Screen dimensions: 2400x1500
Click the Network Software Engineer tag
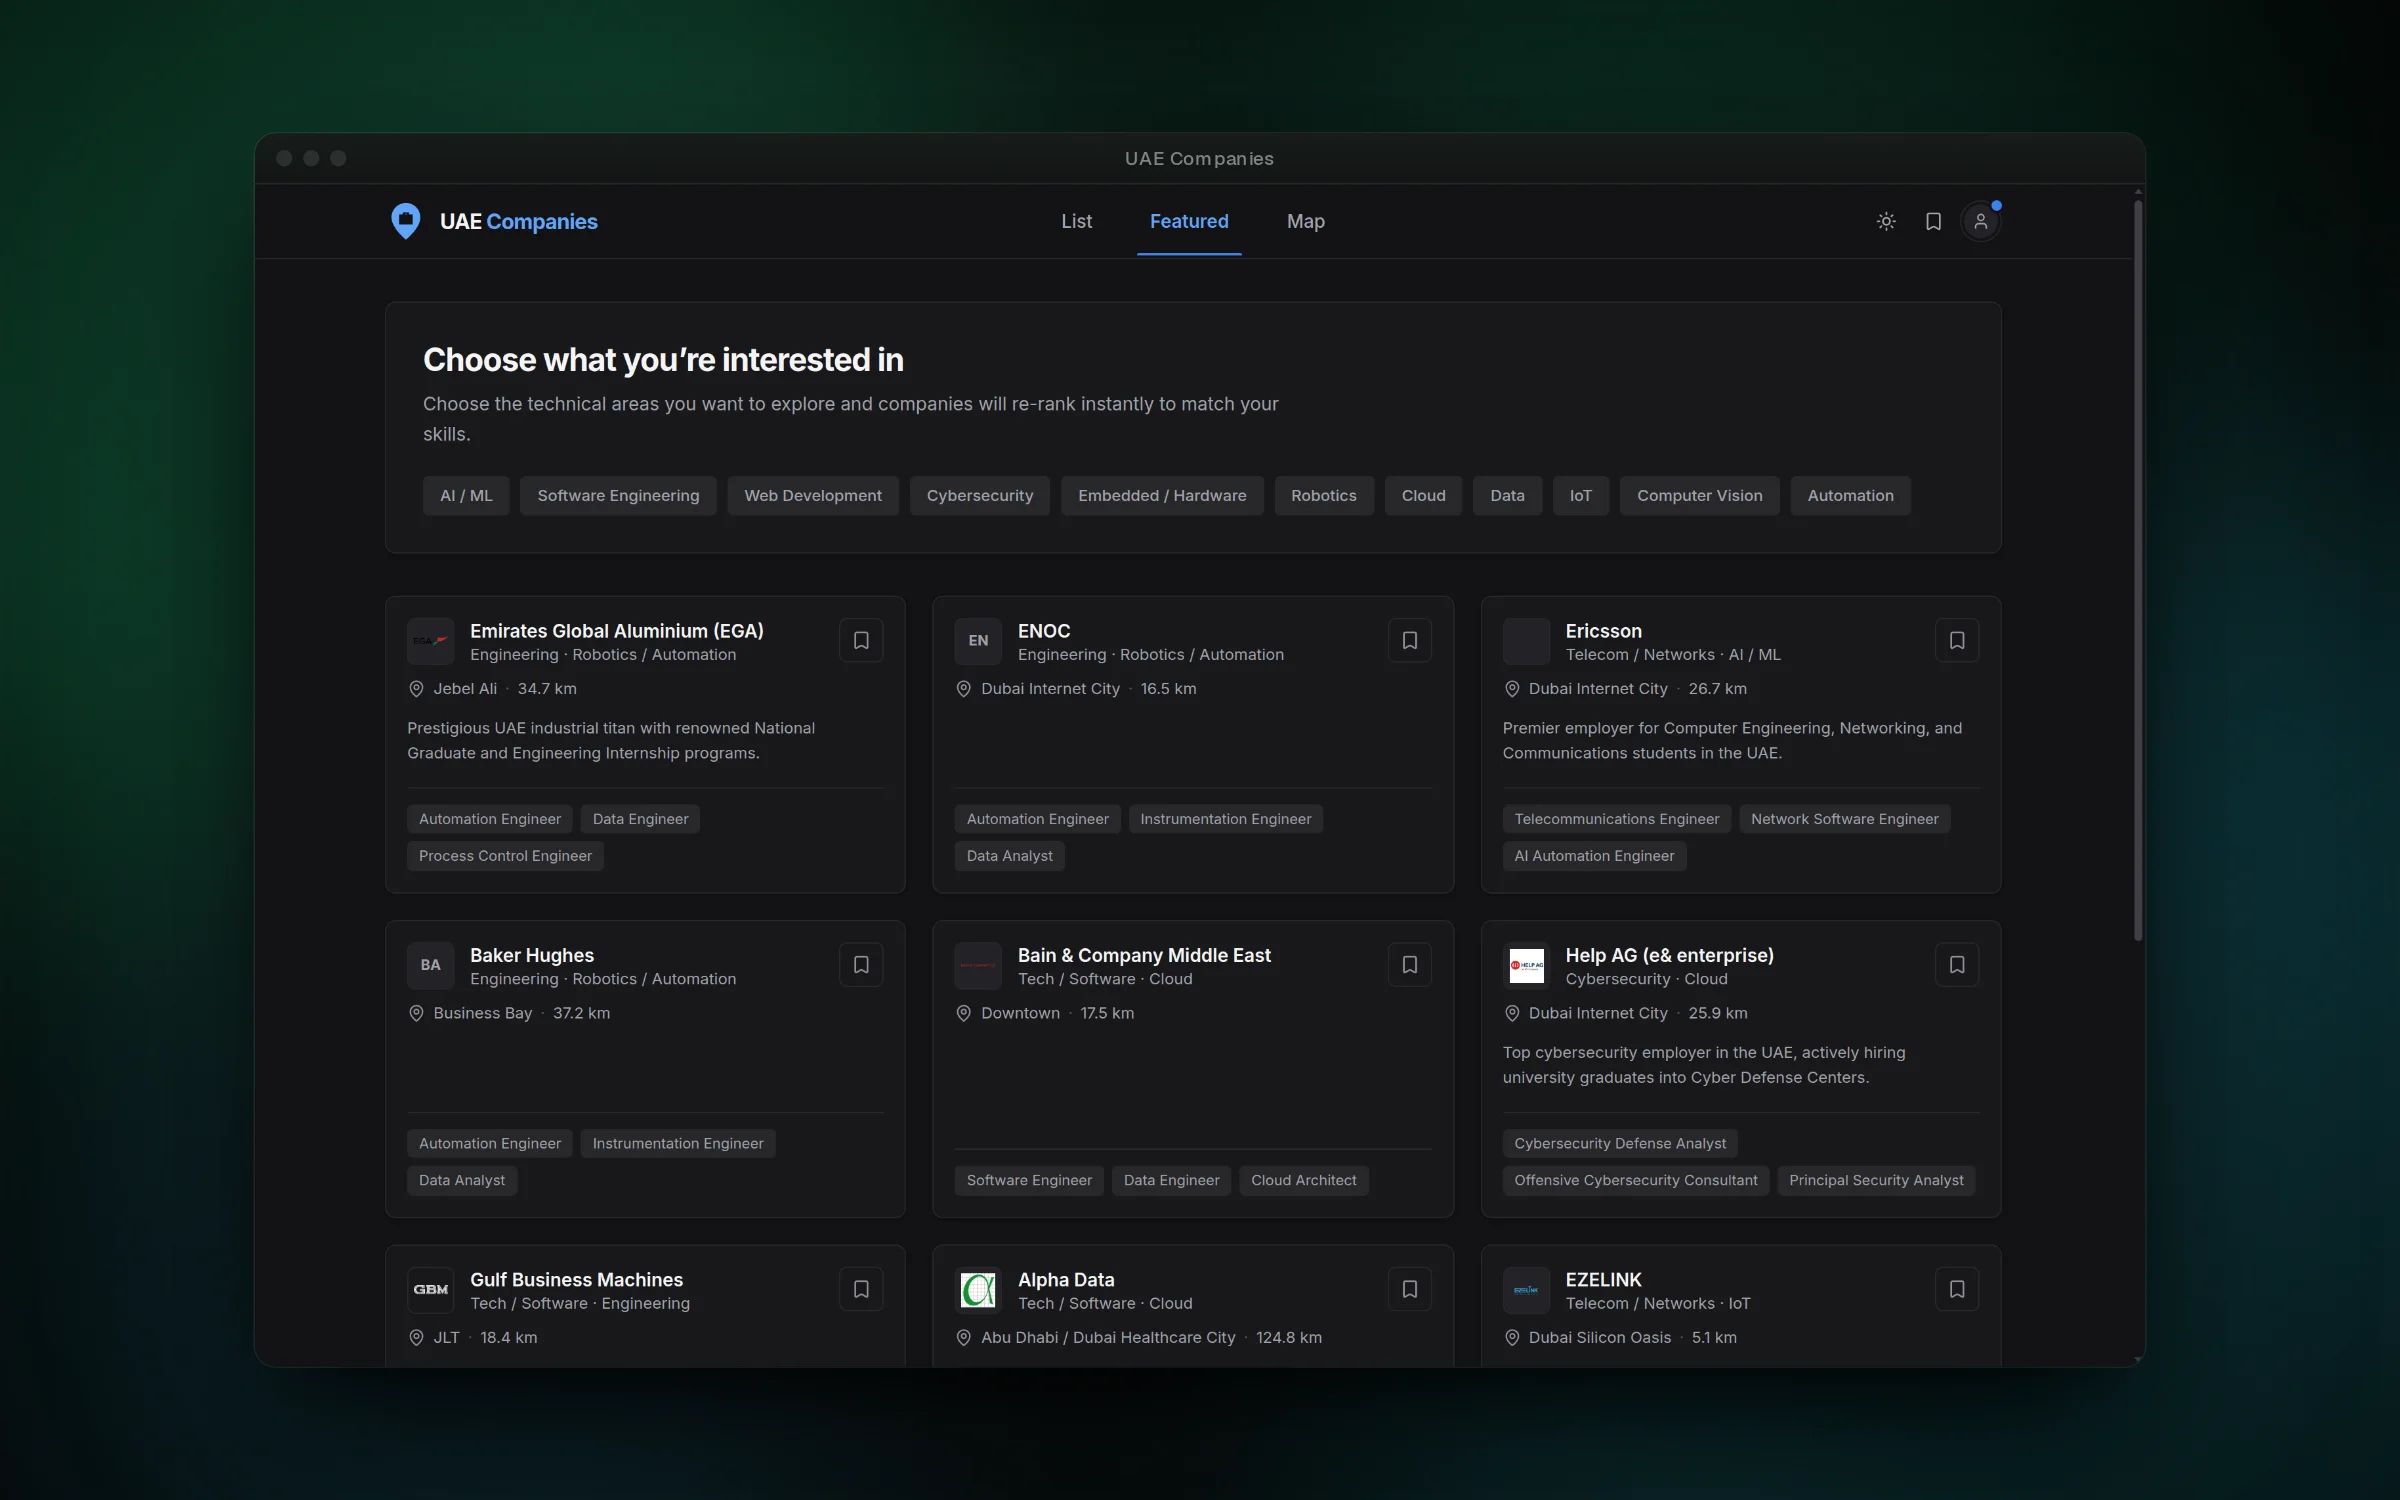pyautogui.click(x=1844, y=819)
